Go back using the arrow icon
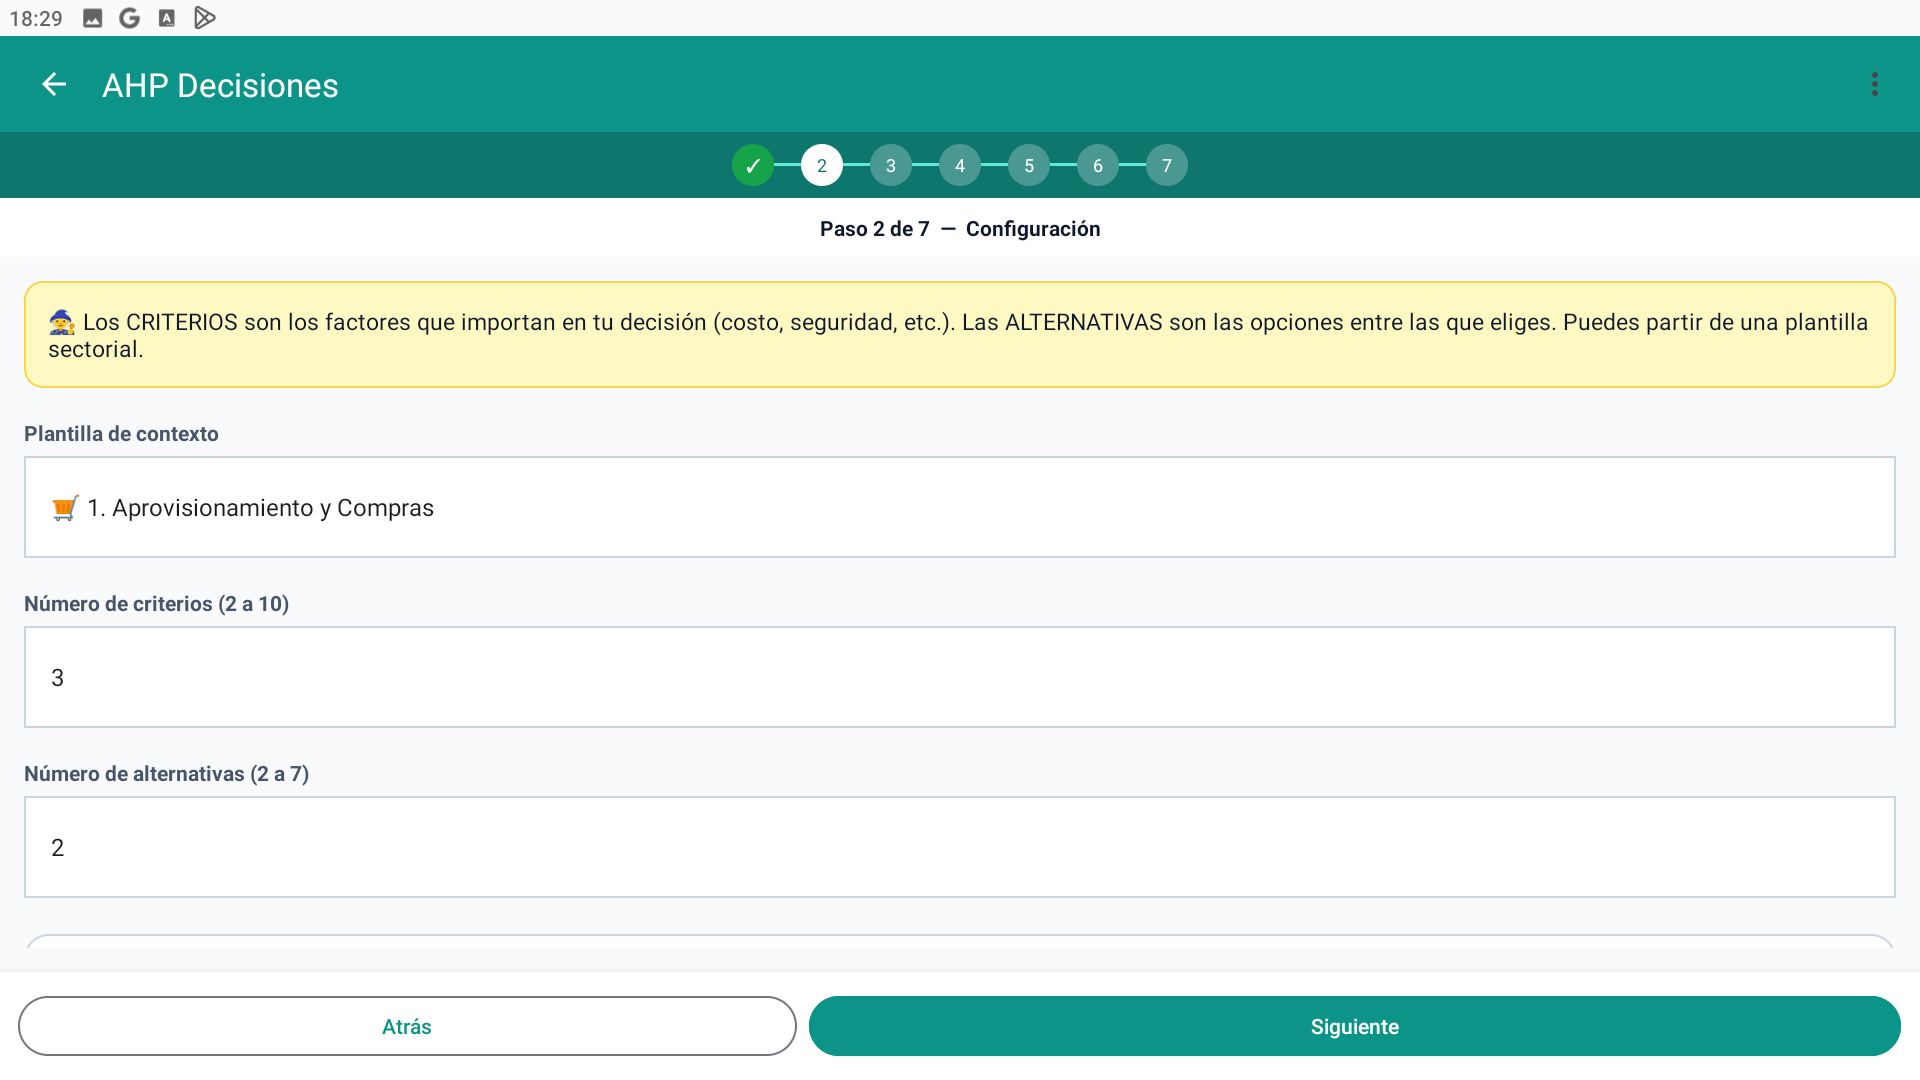Viewport: 1920px width, 1080px height. tap(54, 85)
